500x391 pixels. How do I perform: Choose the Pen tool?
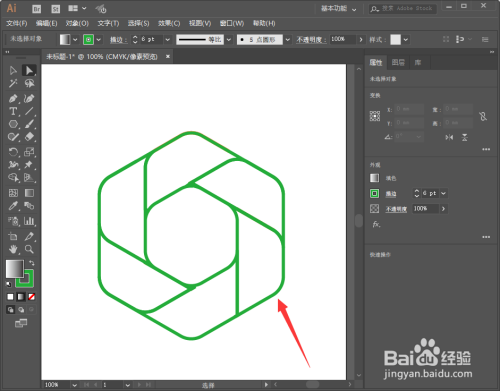[x=13, y=99]
